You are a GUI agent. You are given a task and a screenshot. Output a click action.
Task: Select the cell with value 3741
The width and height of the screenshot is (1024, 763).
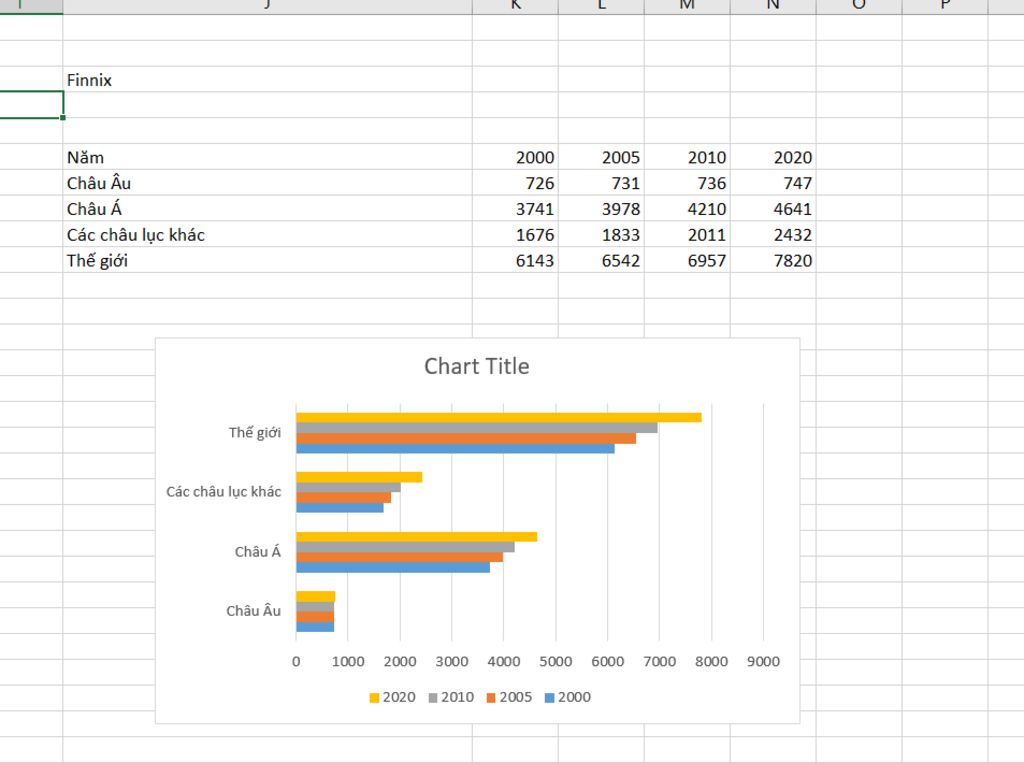click(x=534, y=209)
